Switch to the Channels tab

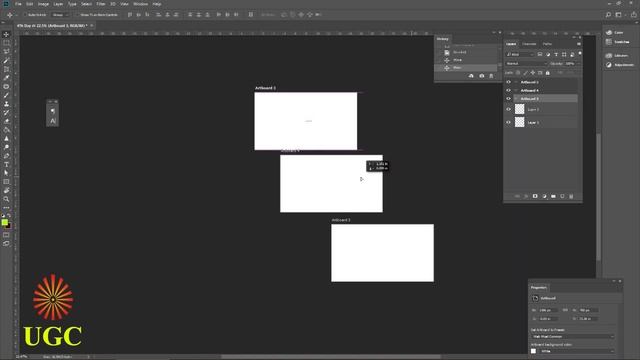529,44
